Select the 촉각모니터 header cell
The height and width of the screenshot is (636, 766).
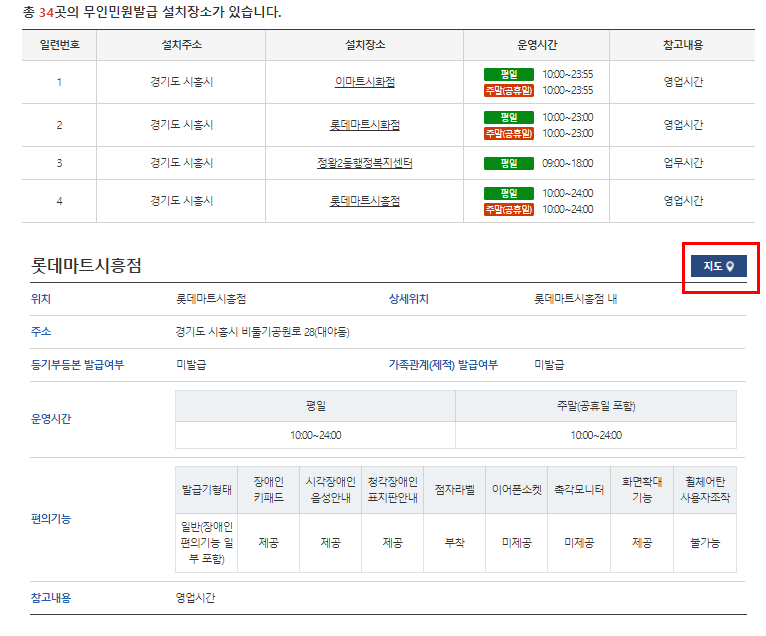click(x=579, y=490)
